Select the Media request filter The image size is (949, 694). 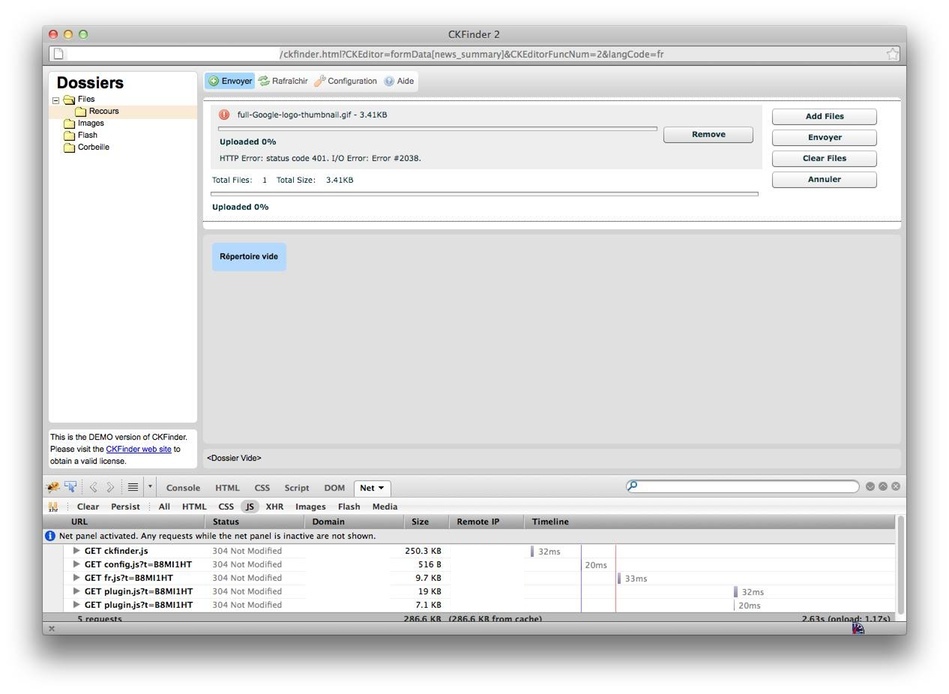(x=385, y=506)
